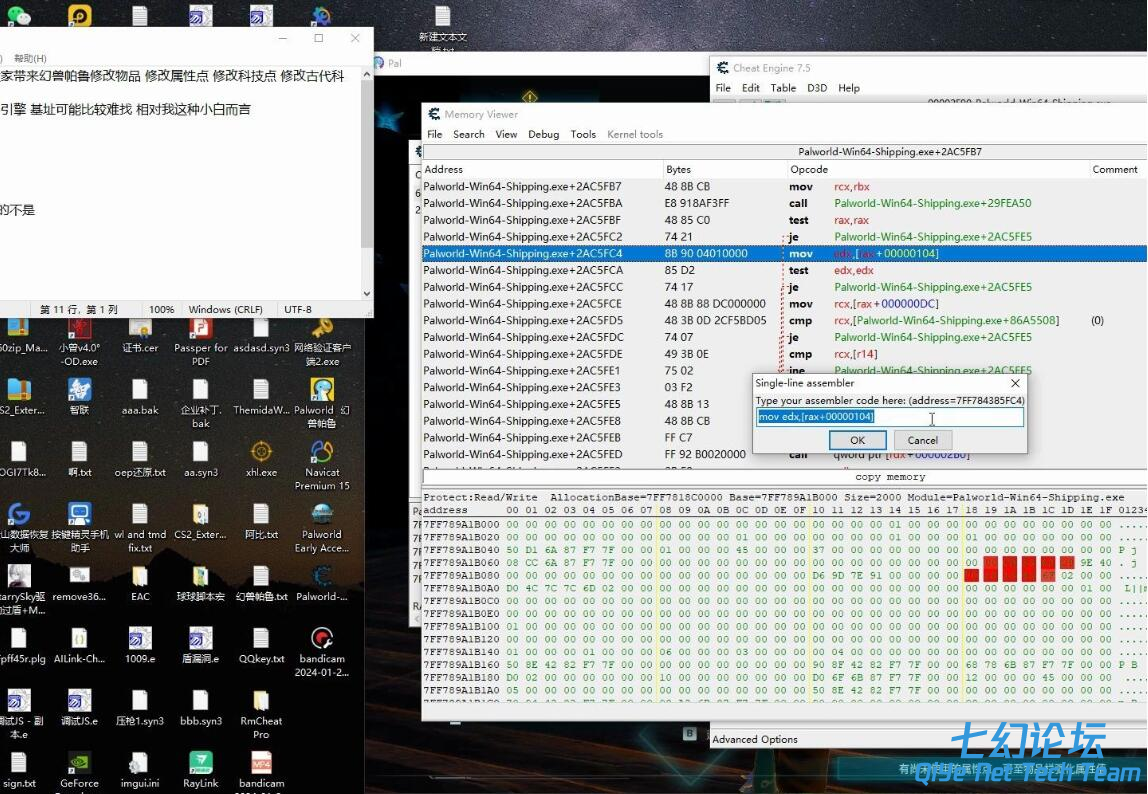Viewport: 1148px width, 794px height.
Task: Select disassembly row at address 2AC5FB7
Action: coord(784,187)
